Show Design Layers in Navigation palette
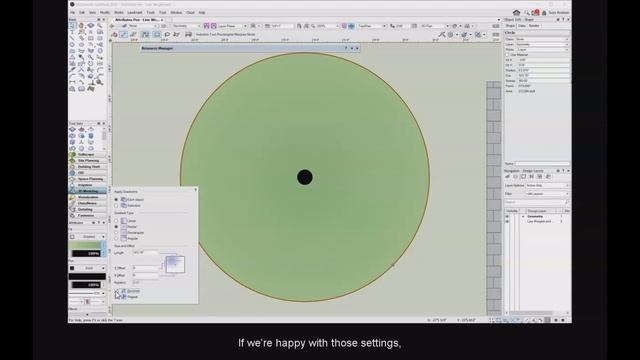Screen dimensions: 640x360 click(x=516, y=177)
